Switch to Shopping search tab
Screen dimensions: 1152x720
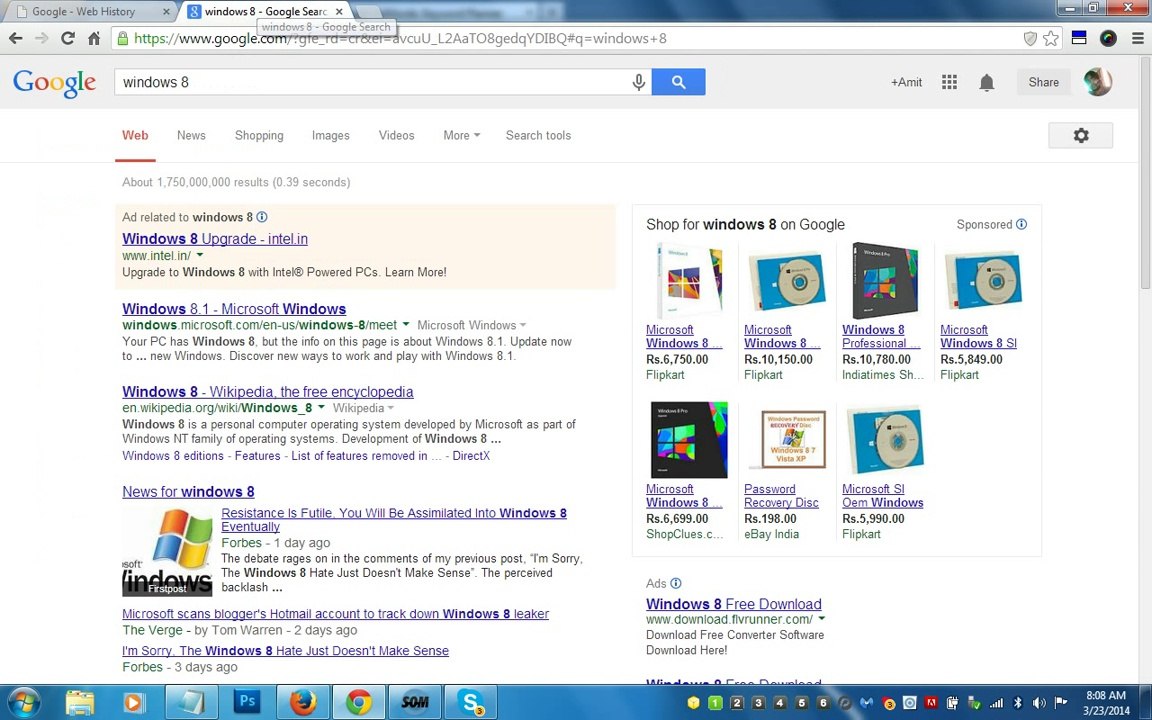[x=259, y=135]
